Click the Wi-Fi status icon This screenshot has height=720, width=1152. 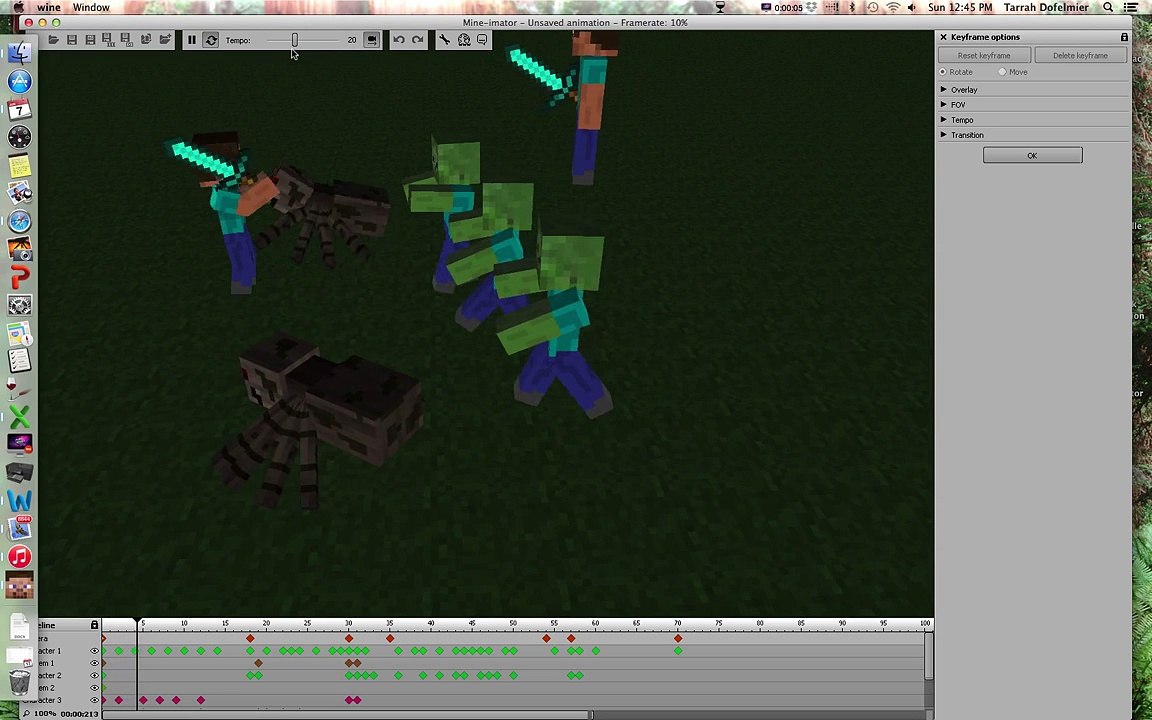[893, 7]
